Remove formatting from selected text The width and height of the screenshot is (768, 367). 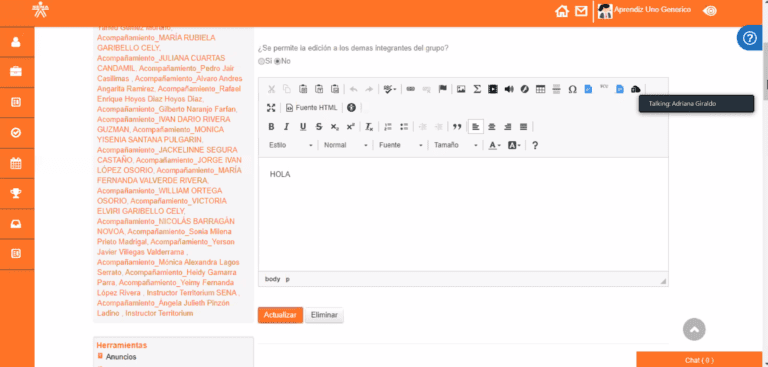(369, 127)
